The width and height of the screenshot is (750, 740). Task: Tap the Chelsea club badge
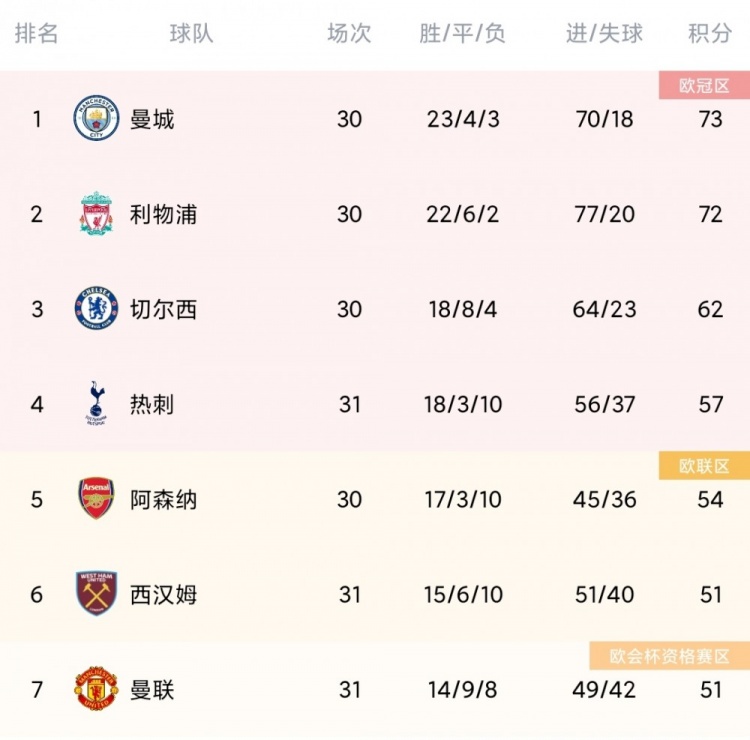point(96,309)
